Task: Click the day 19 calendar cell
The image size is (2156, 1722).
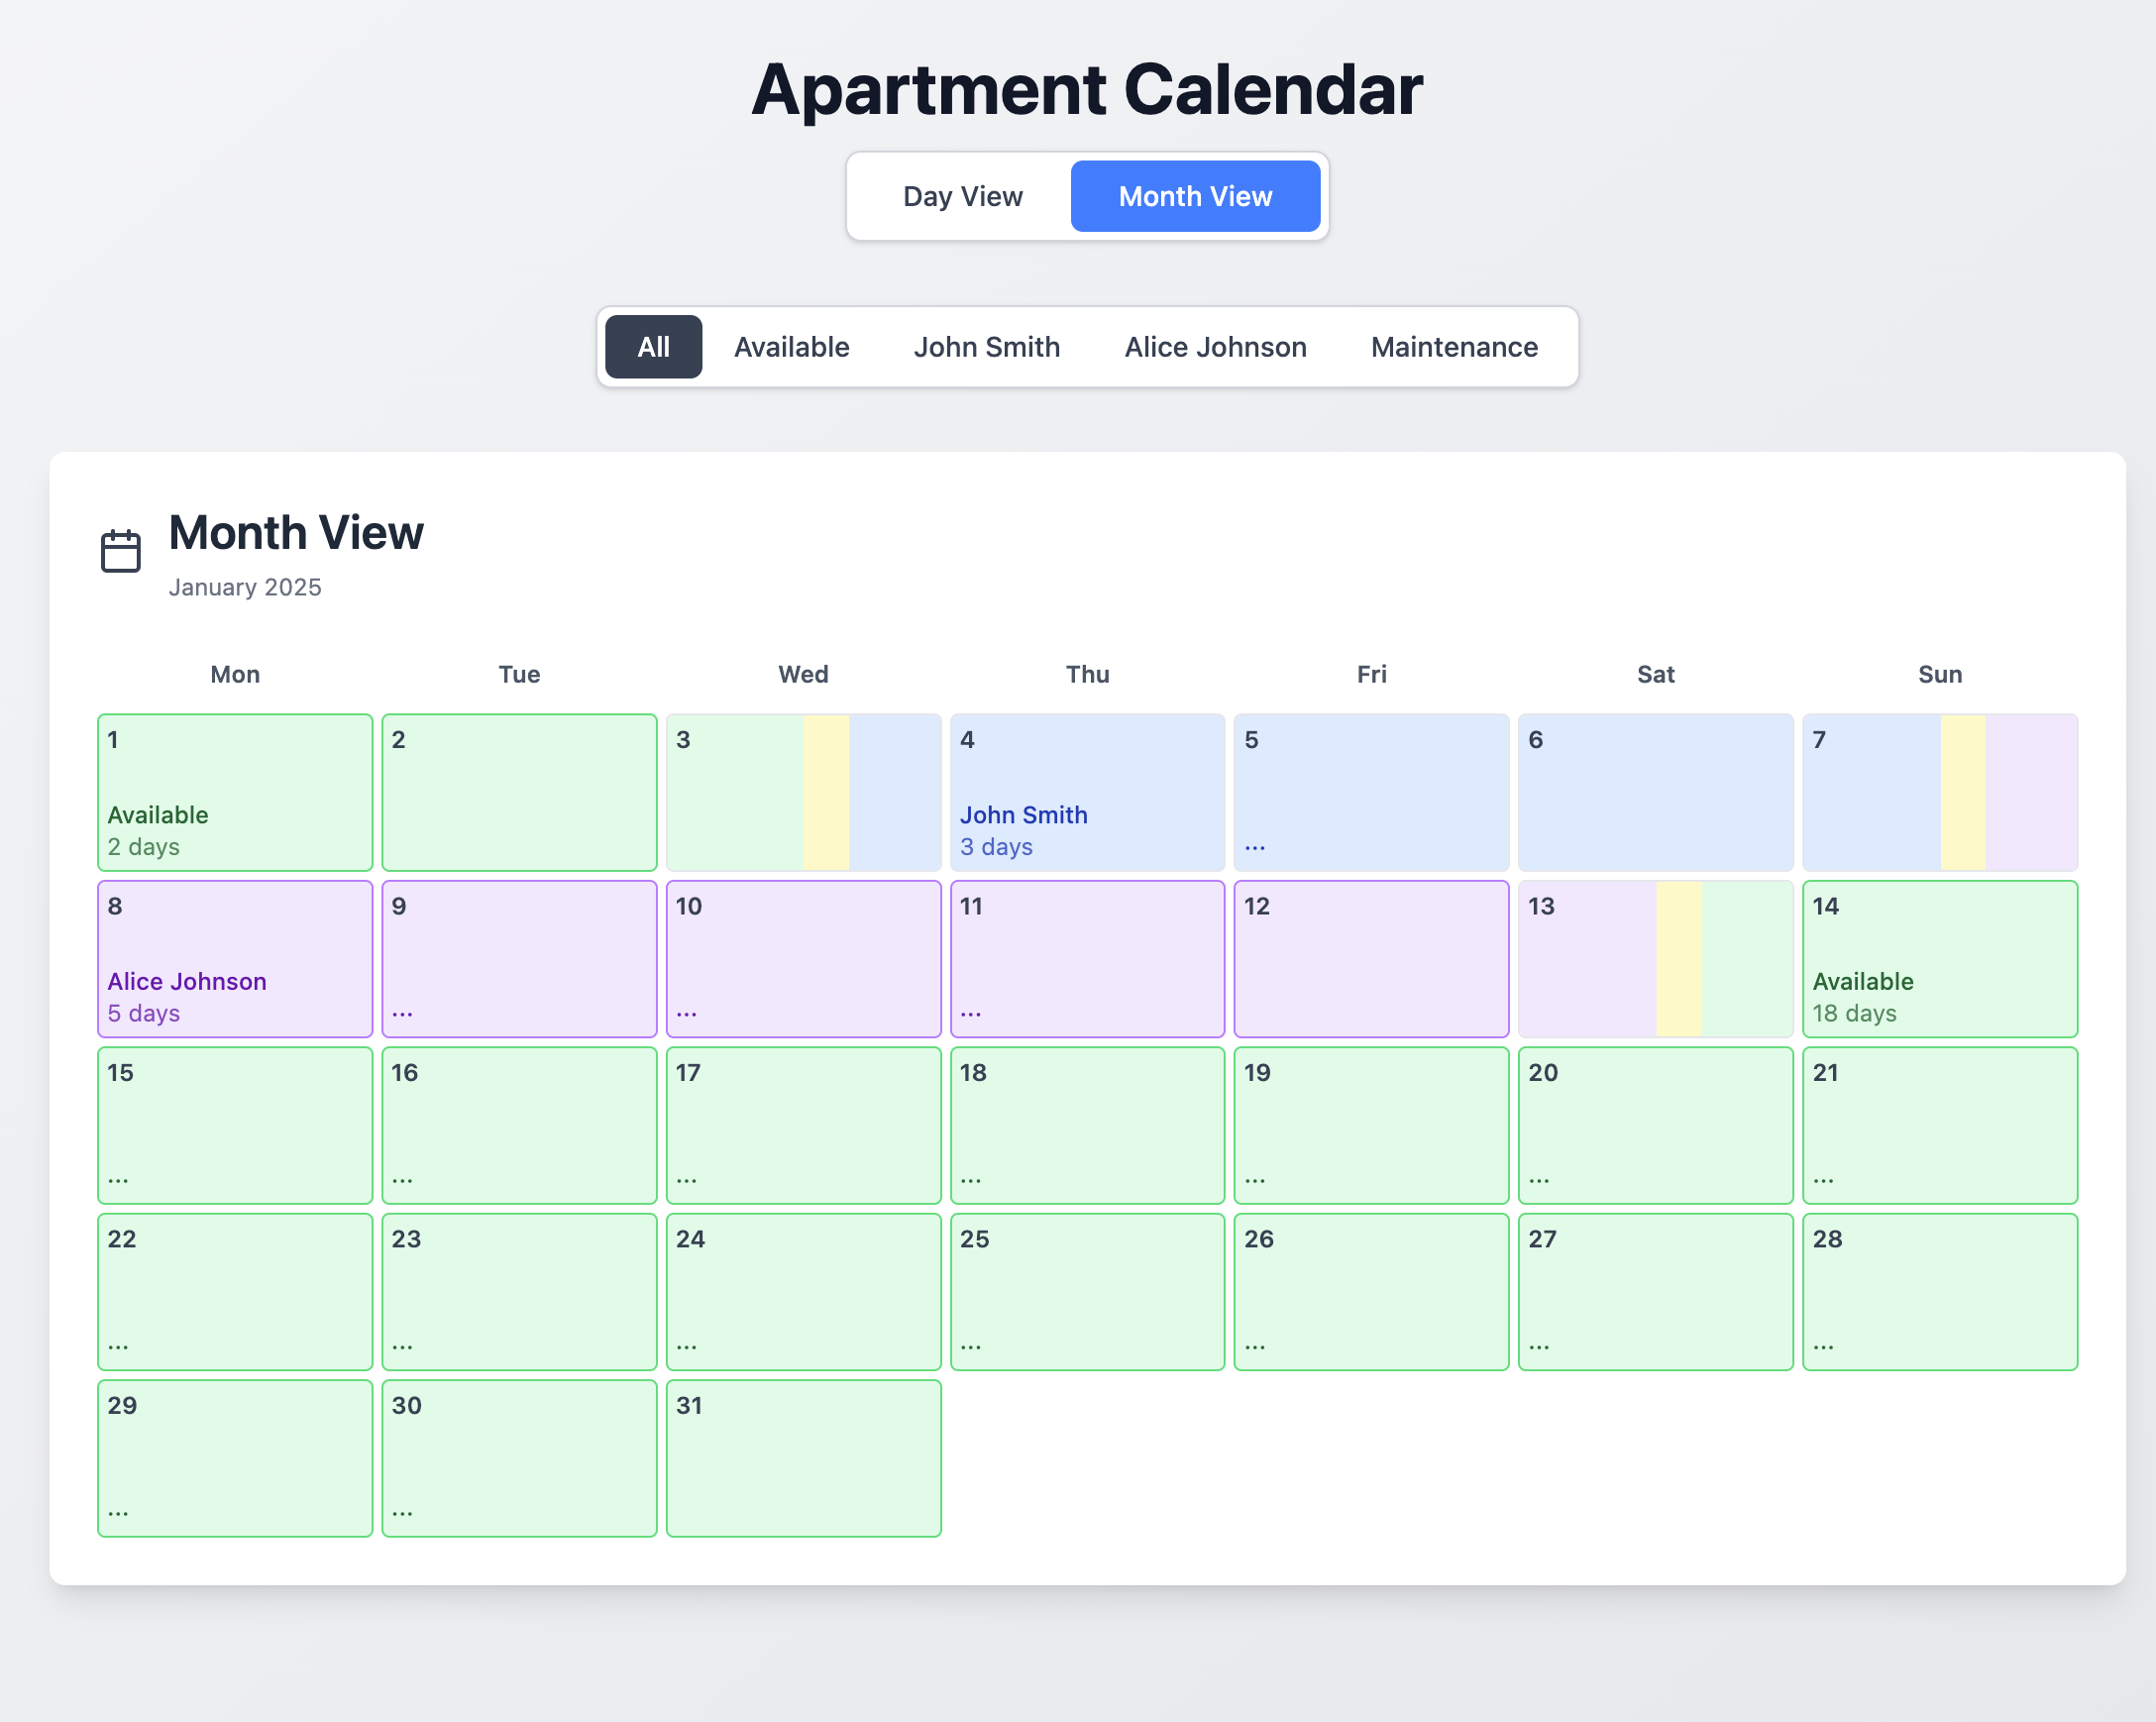Action: coord(1370,1124)
